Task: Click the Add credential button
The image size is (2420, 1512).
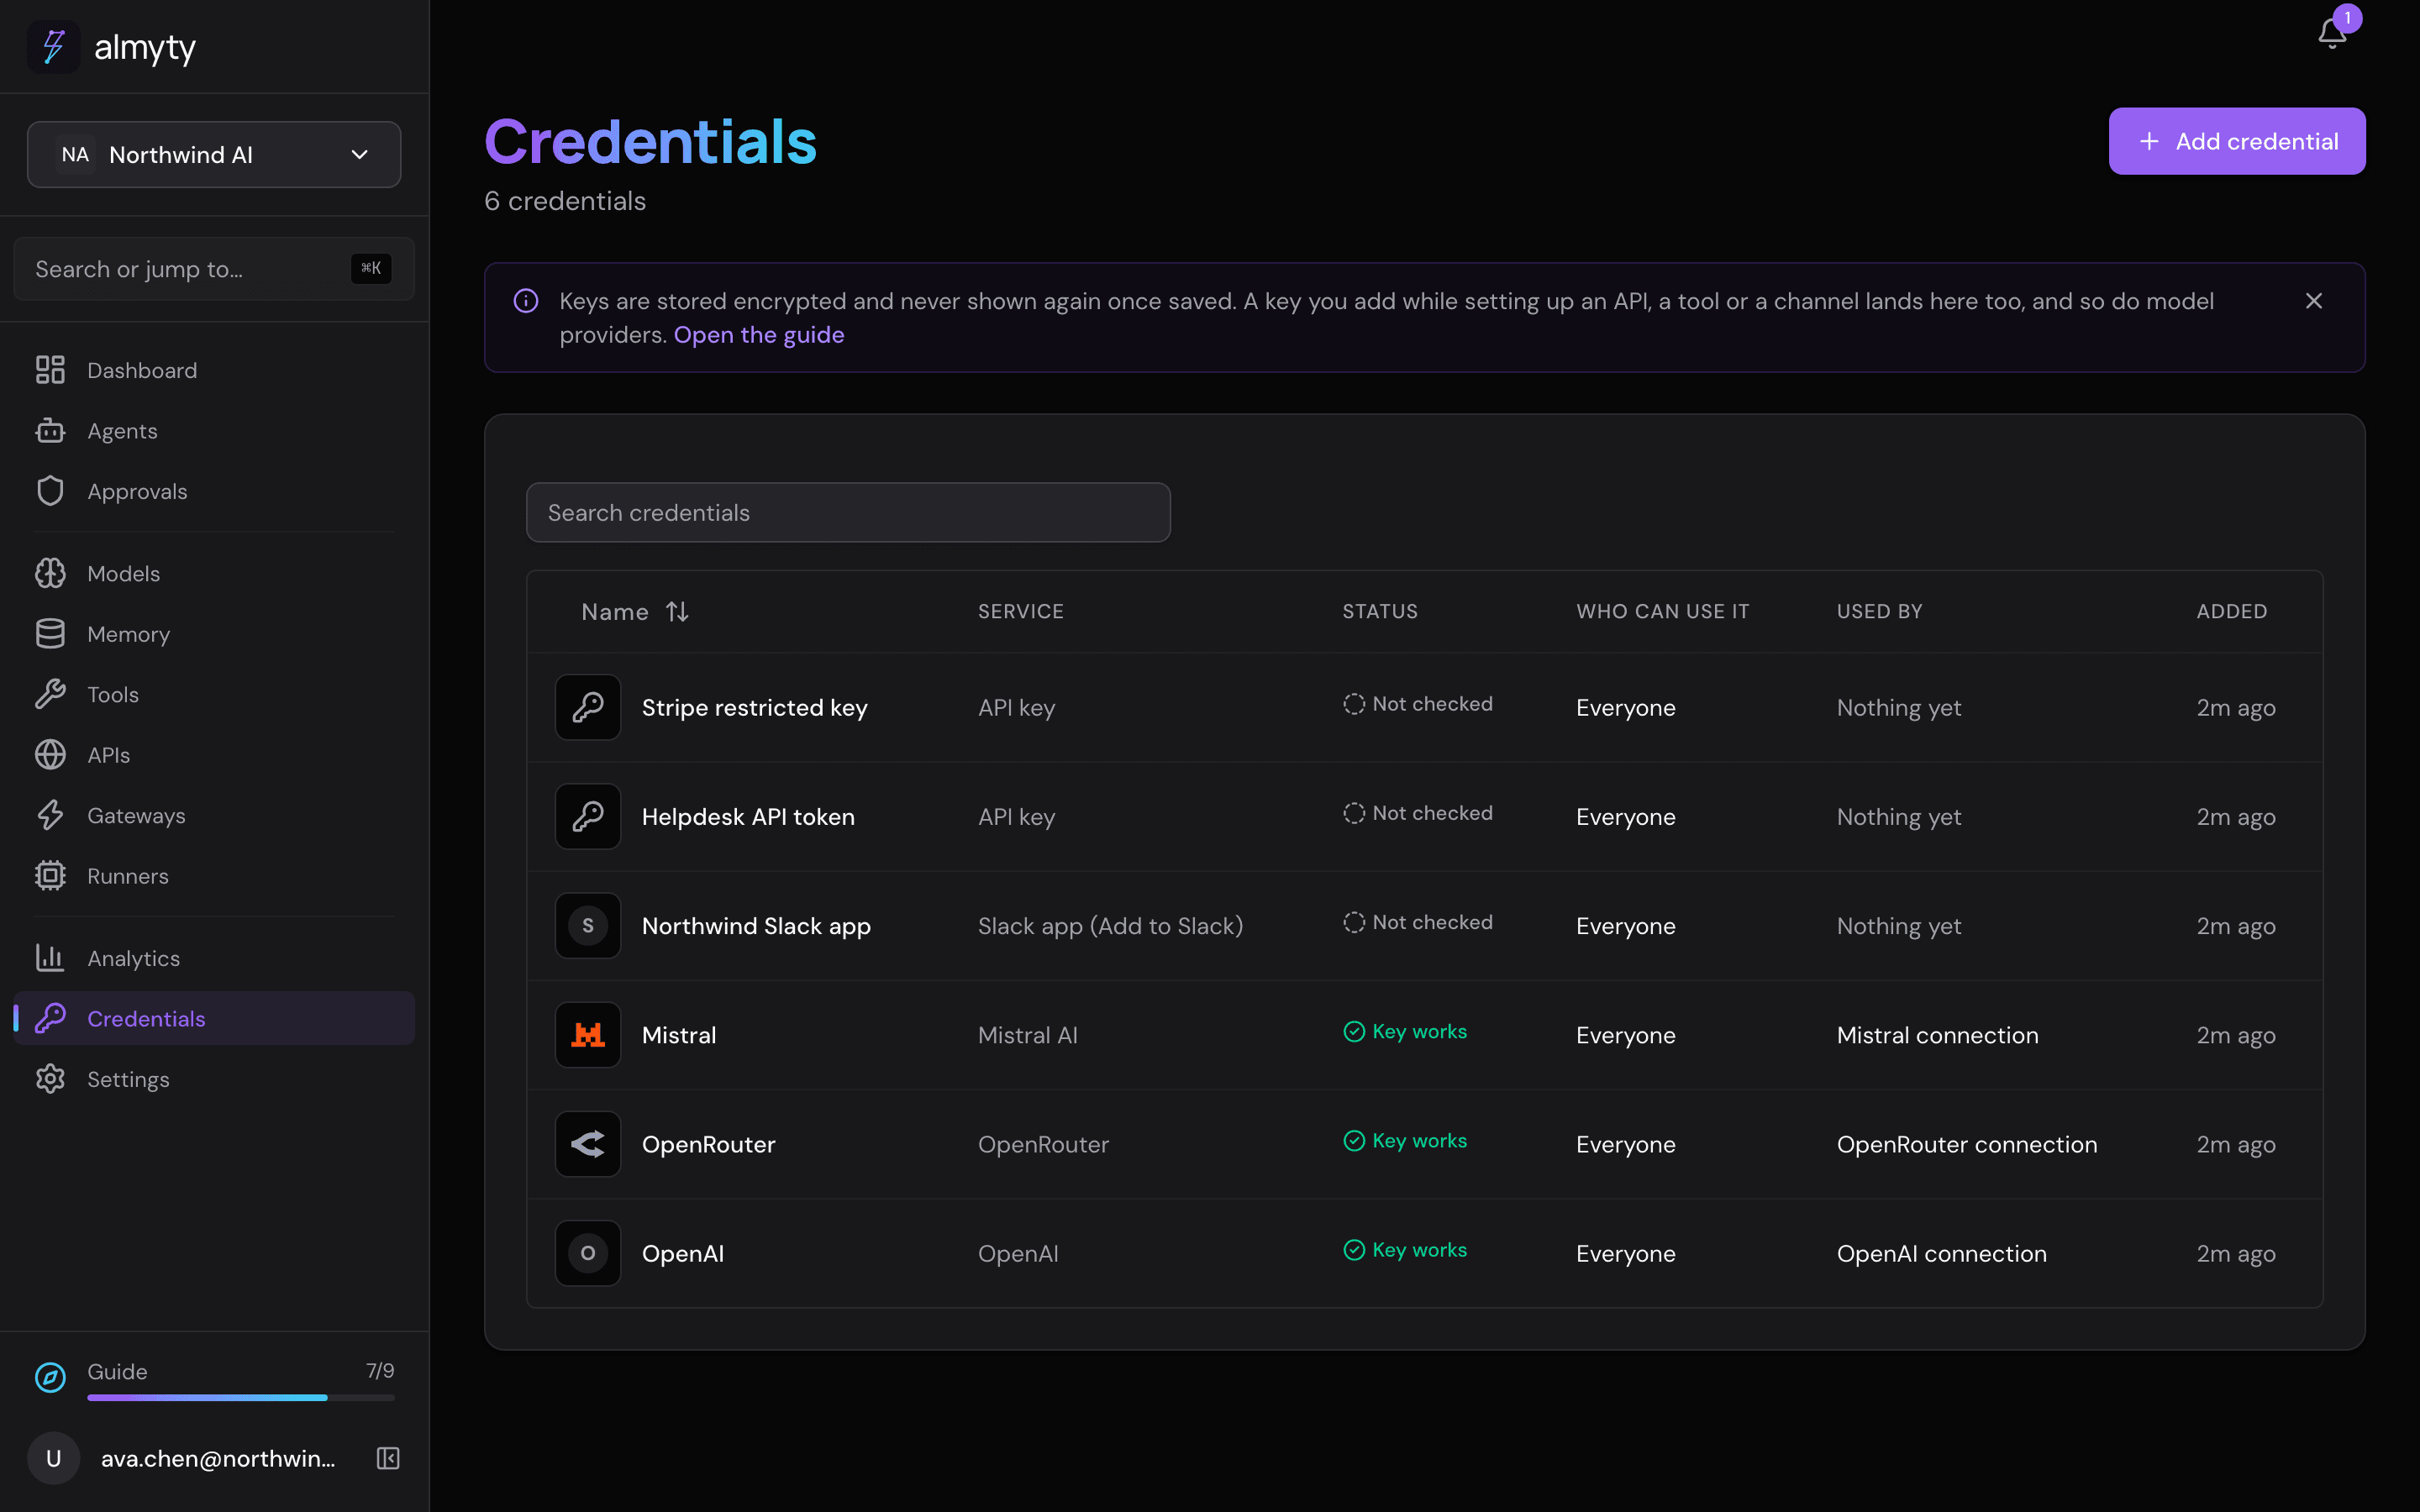Action: click(x=2237, y=141)
